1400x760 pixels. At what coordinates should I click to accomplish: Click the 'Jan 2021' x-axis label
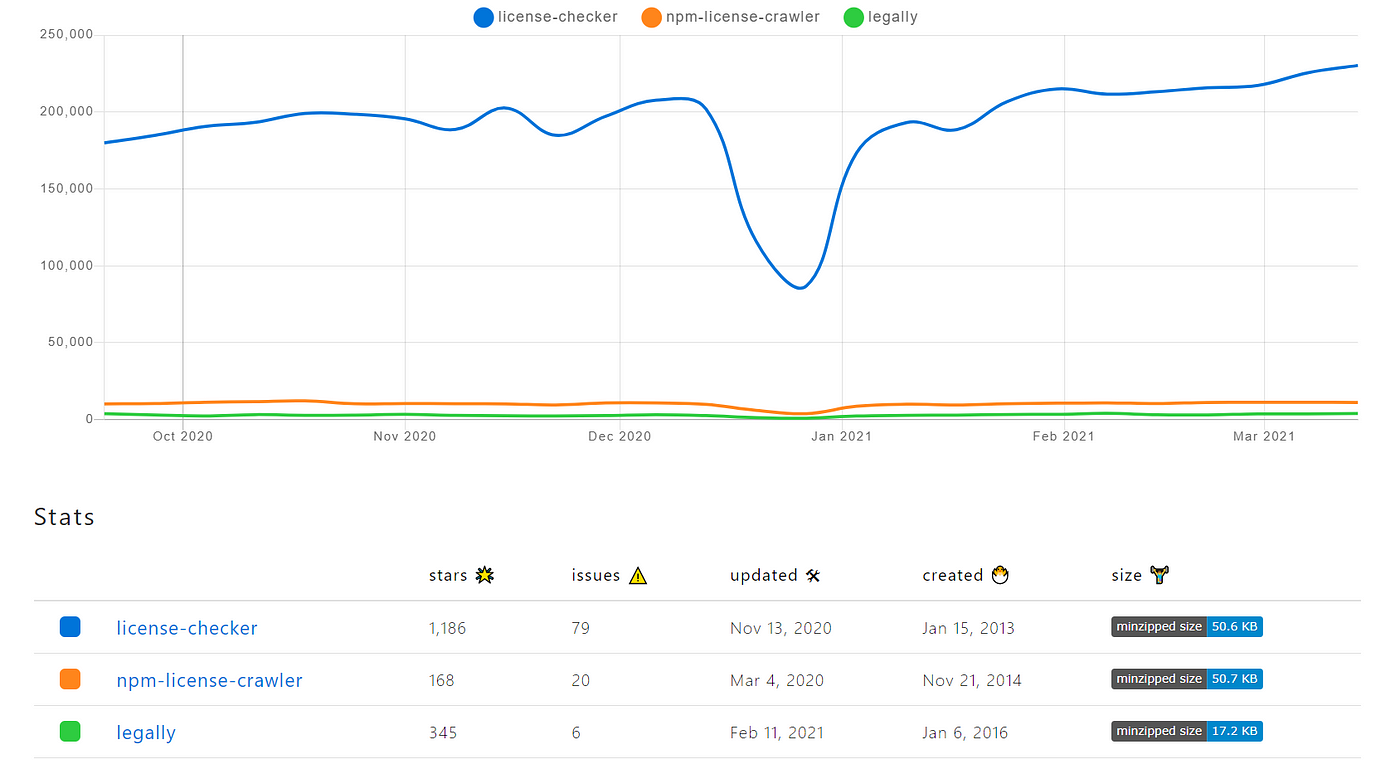842,436
